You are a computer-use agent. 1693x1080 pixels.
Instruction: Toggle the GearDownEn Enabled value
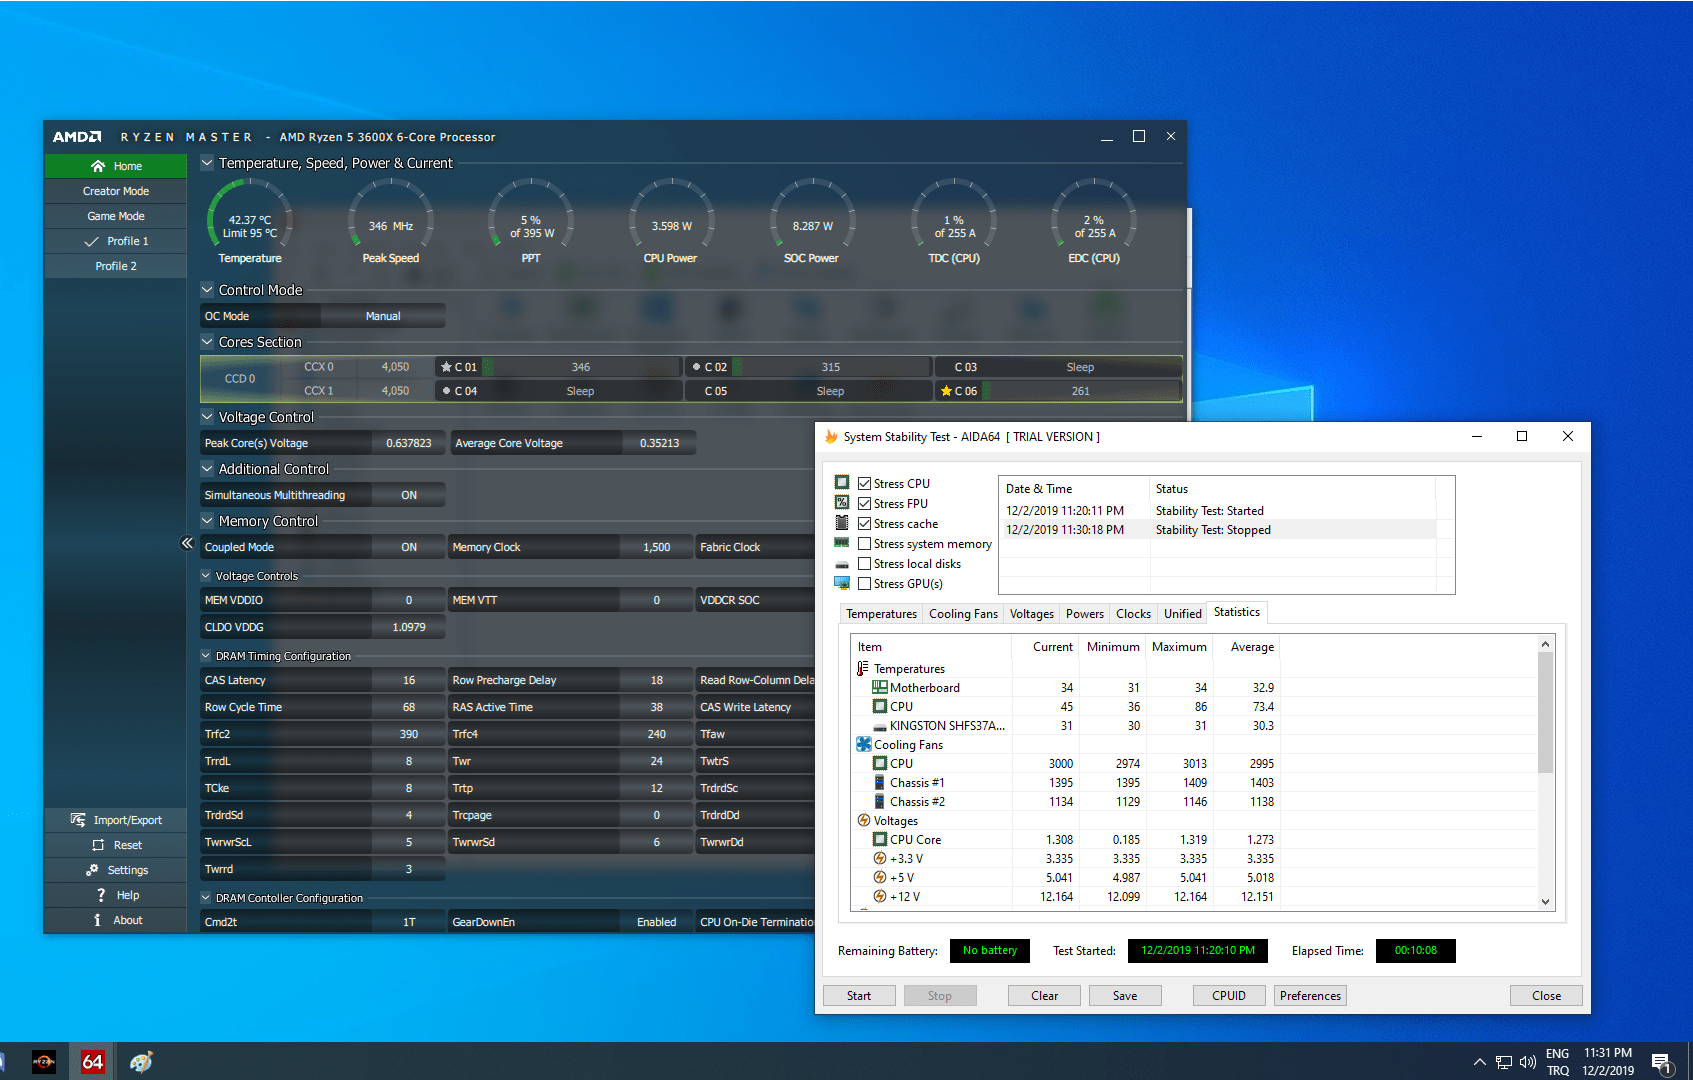click(656, 922)
